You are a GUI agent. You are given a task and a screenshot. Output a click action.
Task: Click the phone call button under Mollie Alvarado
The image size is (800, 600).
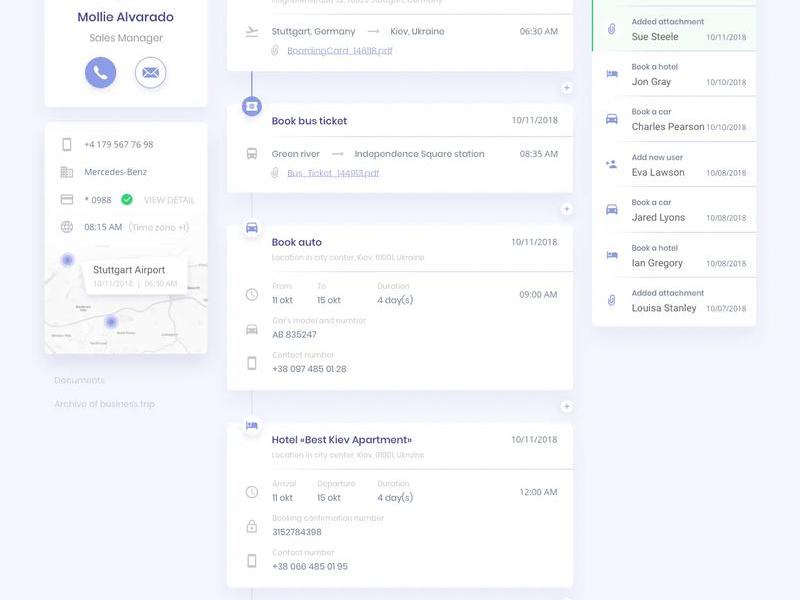pyautogui.click(x=101, y=72)
